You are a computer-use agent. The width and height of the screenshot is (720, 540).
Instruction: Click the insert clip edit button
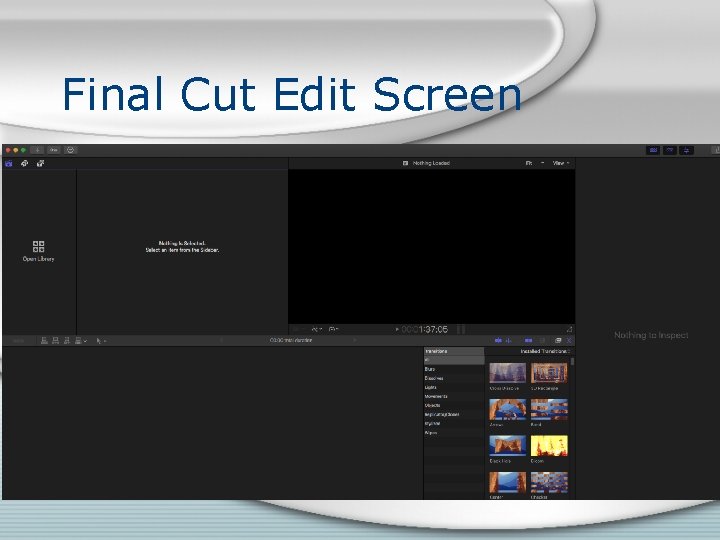pyautogui.click(x=56, y=341)
